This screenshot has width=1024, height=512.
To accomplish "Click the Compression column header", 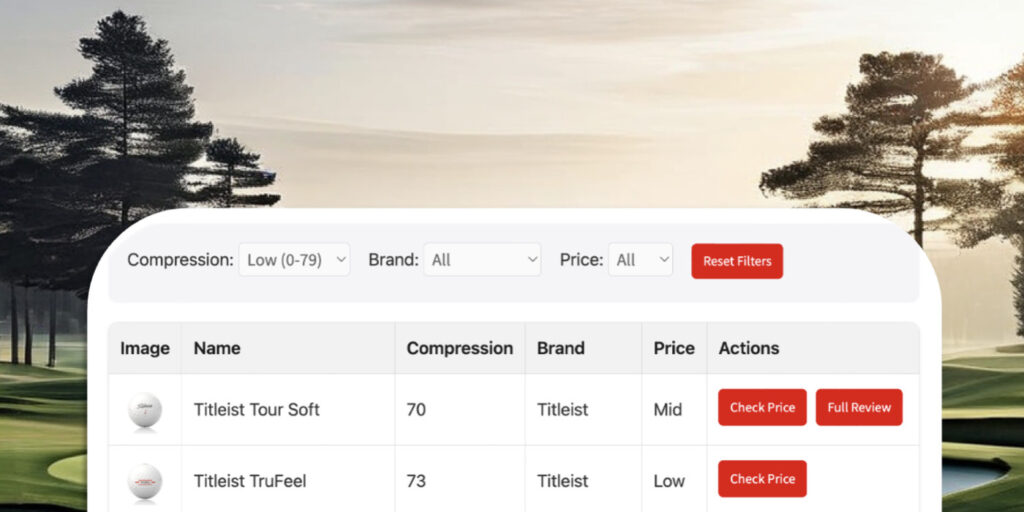I will click(459, 348).
